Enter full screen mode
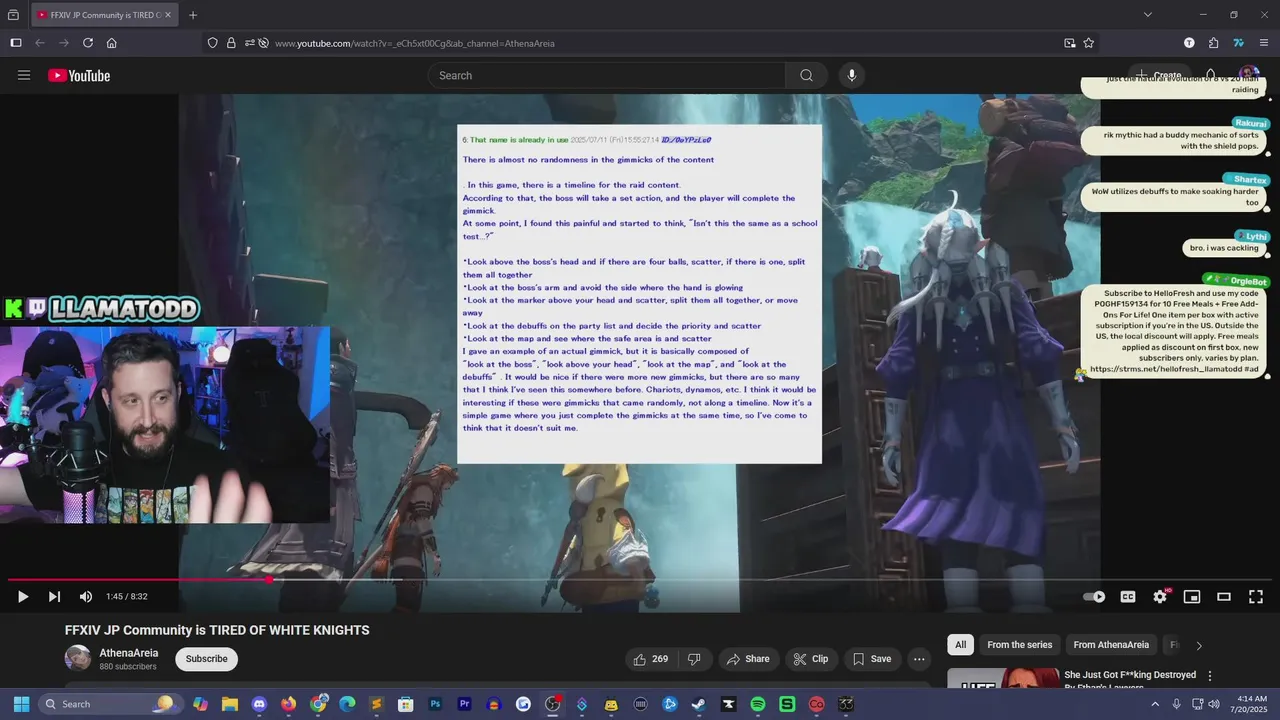1280x720 pixels. tap(1256, 597)
